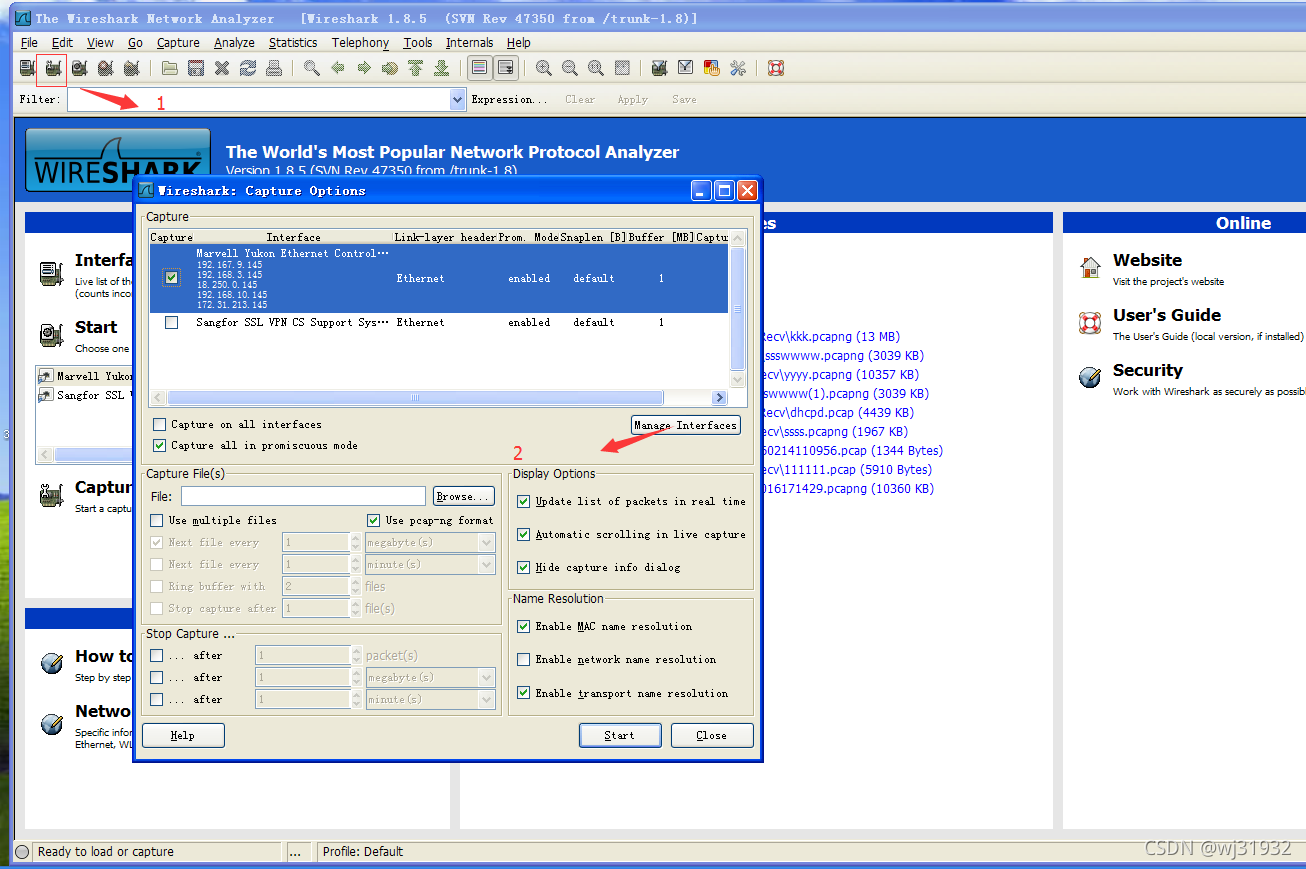Toggle Enable MAC name resolution
This screenshot has height=869, width=1306.
click(523, 626)
